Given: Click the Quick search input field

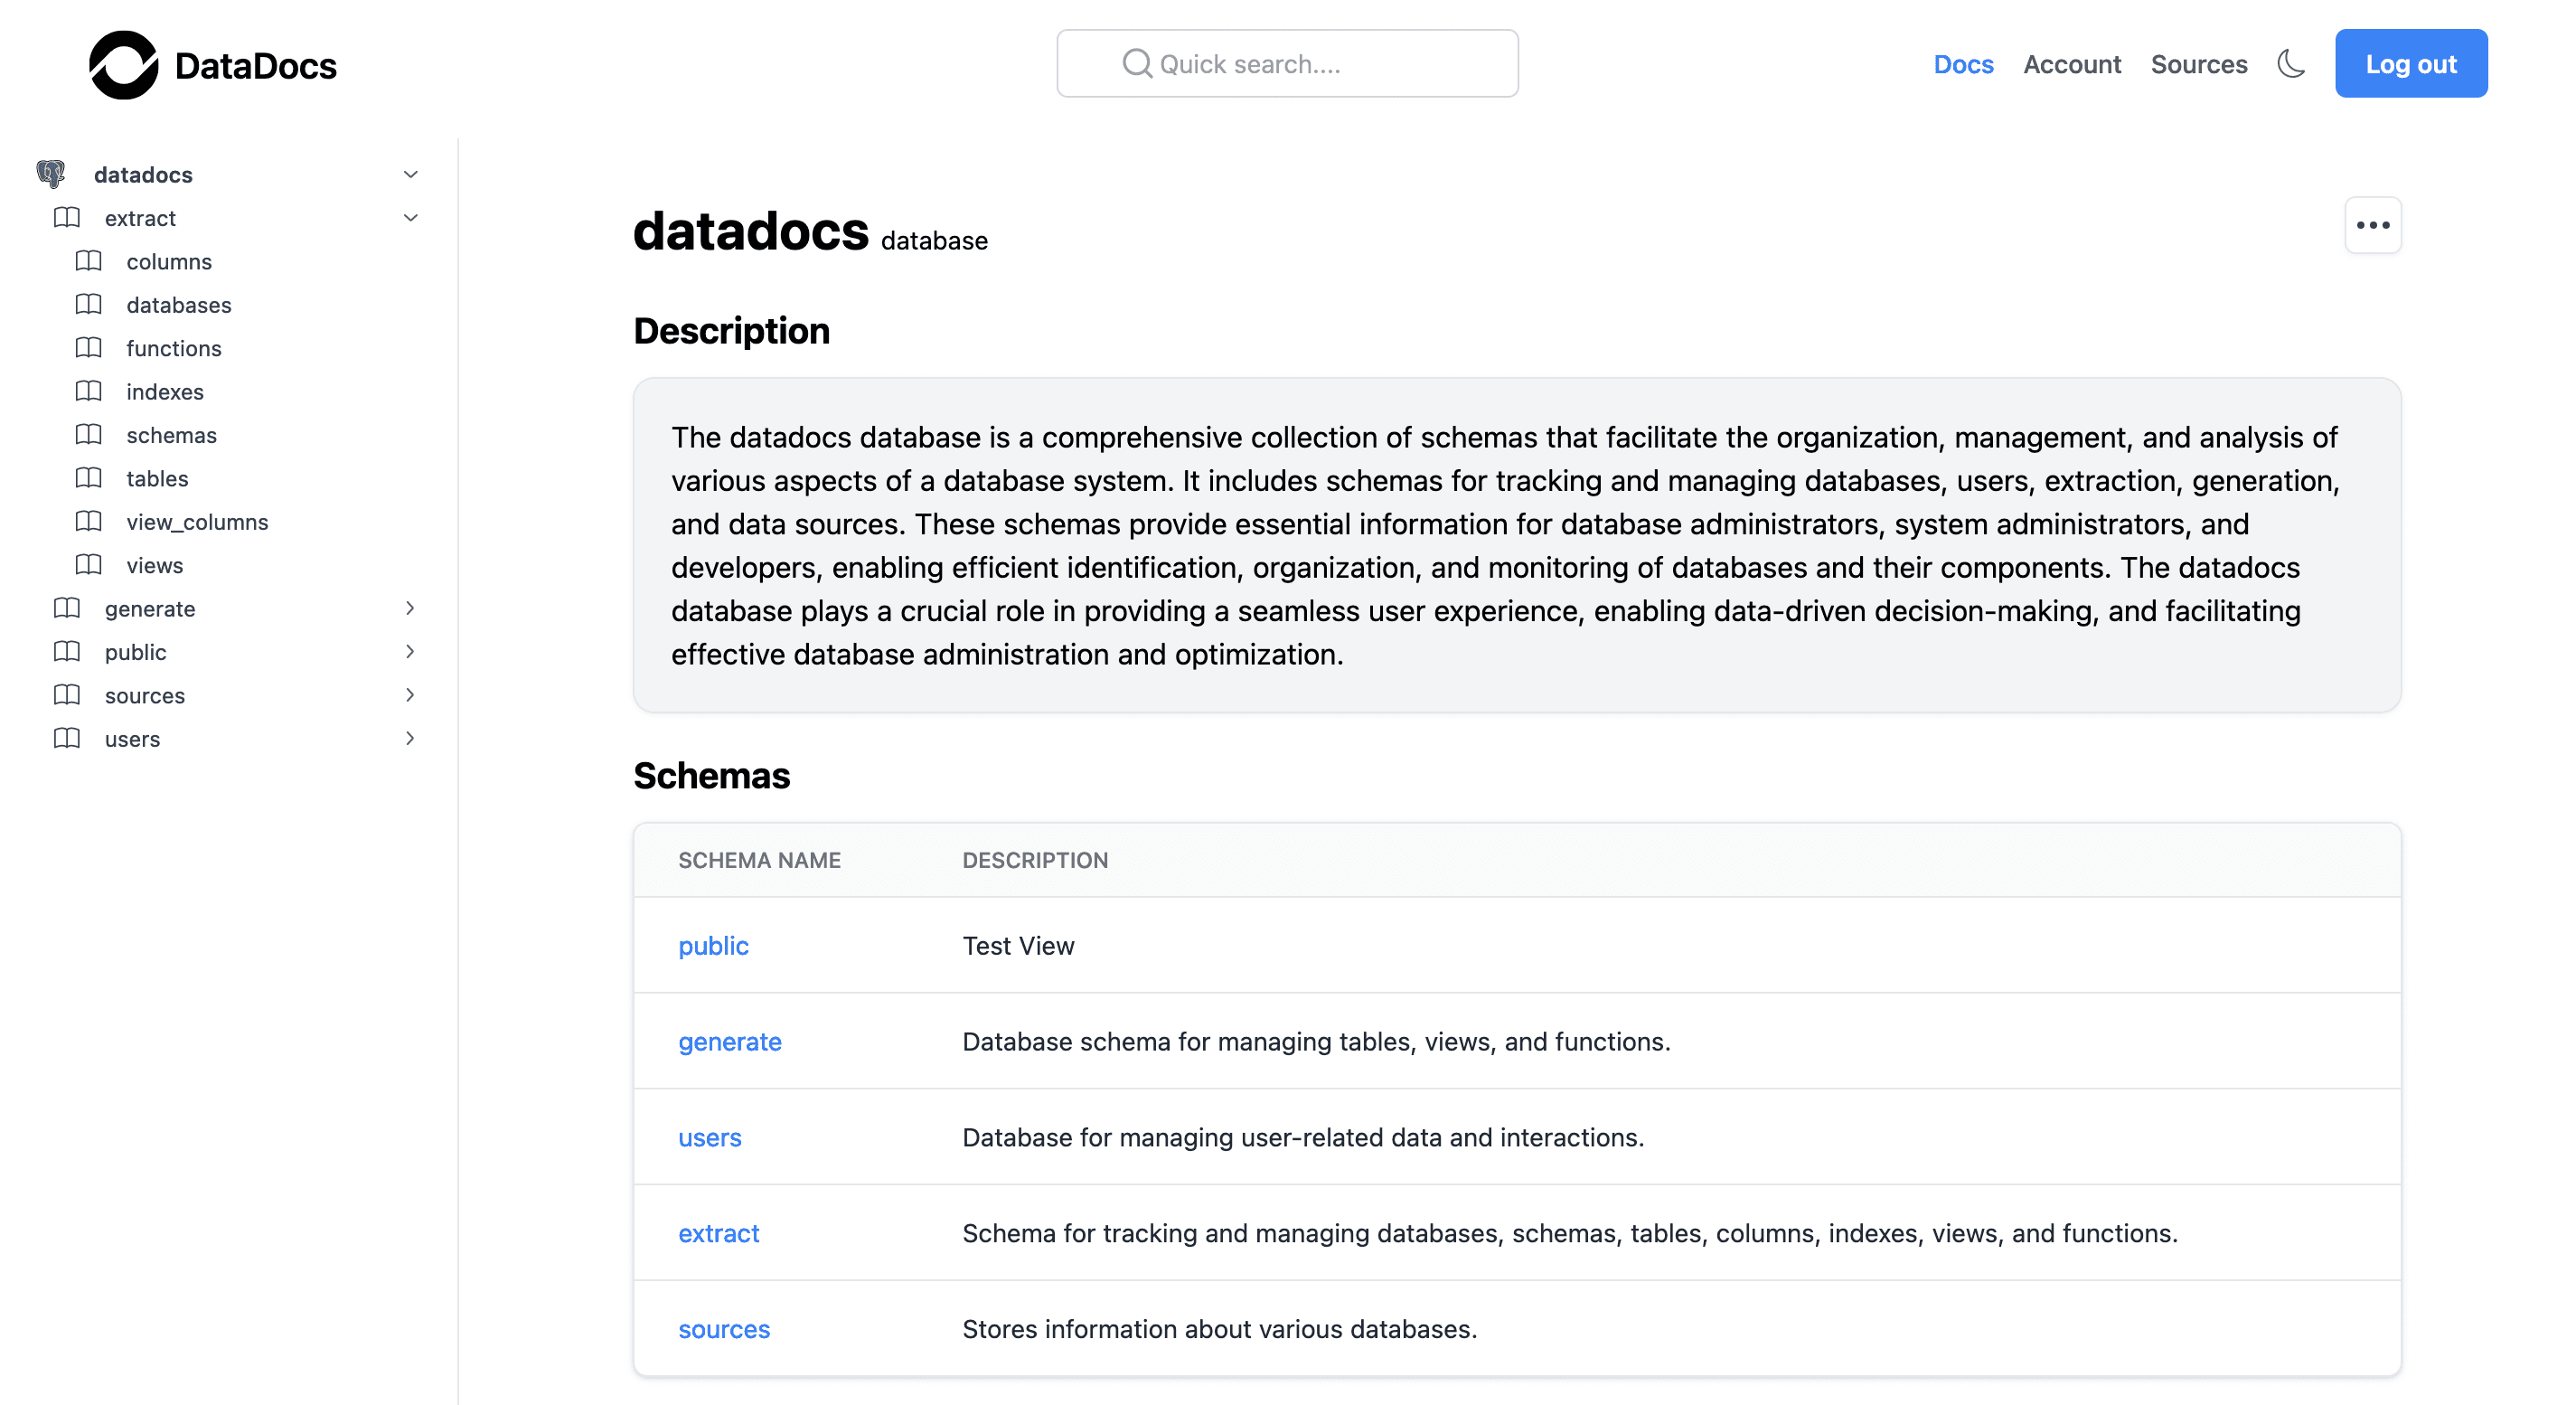Looking at the screenshot, I should coord(1288,62).
